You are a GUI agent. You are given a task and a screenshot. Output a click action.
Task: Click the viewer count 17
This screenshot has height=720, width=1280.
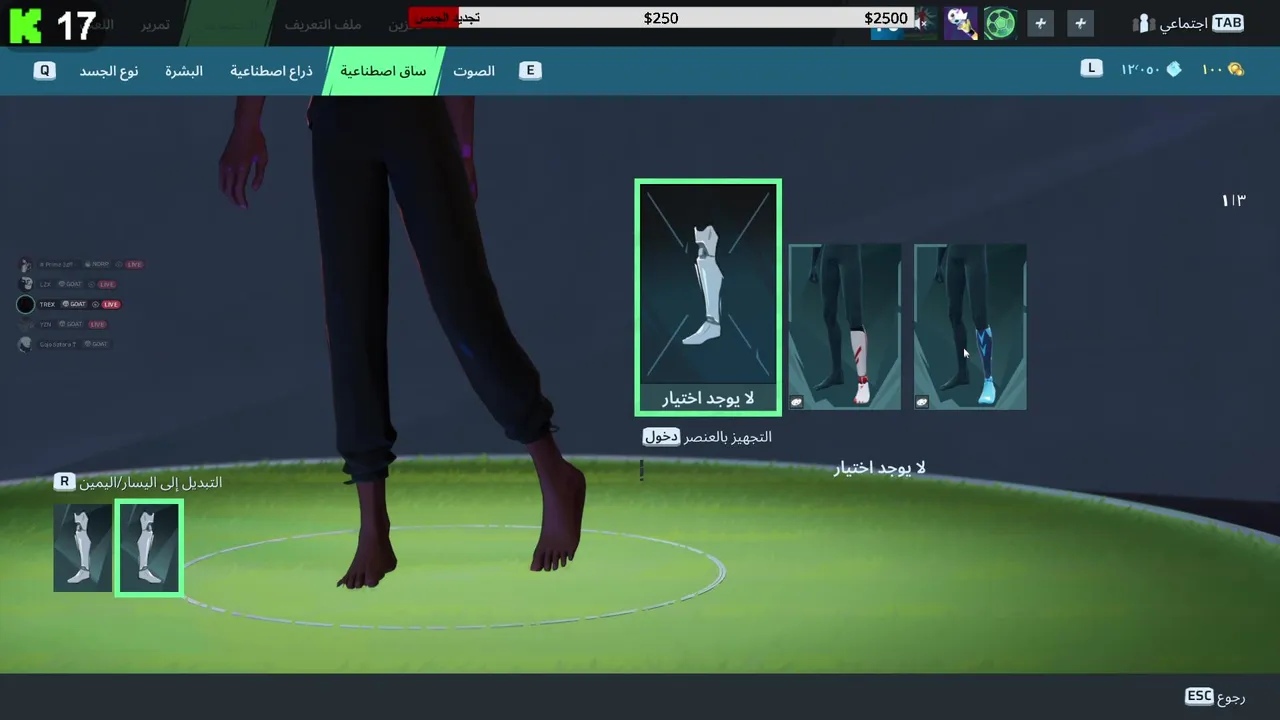(x=76, y=26)
